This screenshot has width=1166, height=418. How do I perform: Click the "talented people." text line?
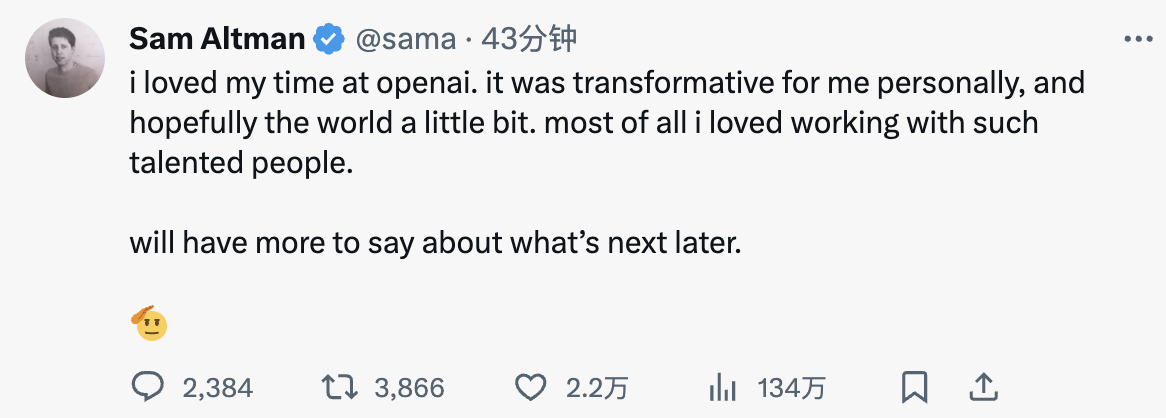click(242, 163)
